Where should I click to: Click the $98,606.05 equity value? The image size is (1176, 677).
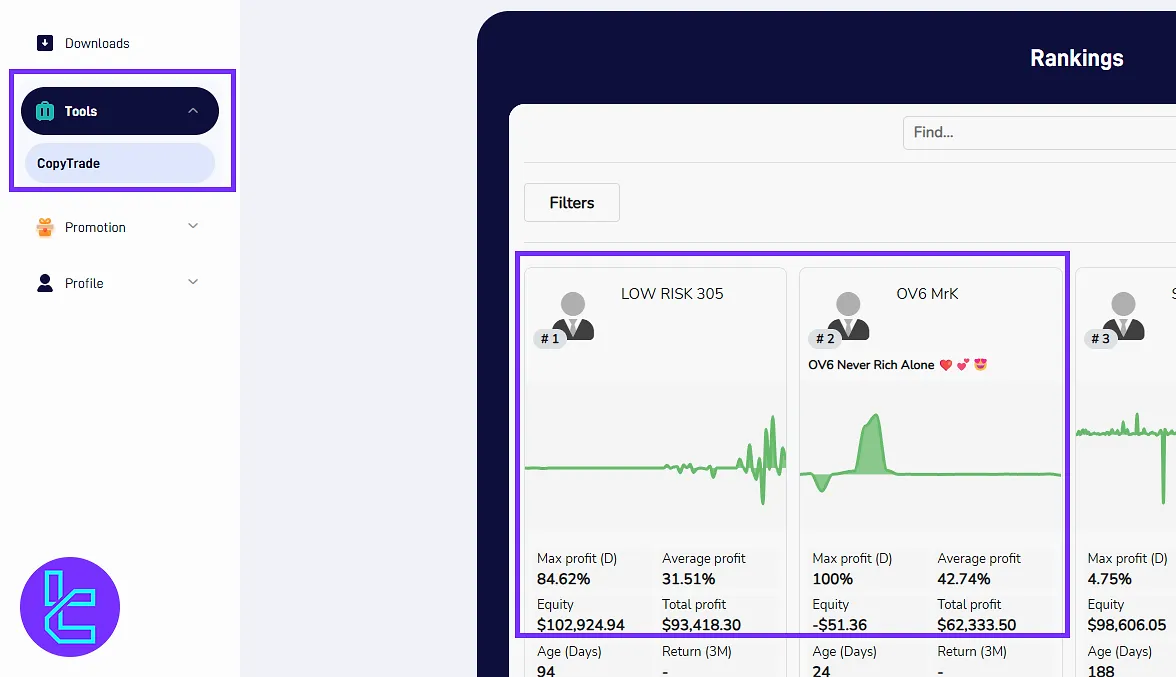[1126, 625]
